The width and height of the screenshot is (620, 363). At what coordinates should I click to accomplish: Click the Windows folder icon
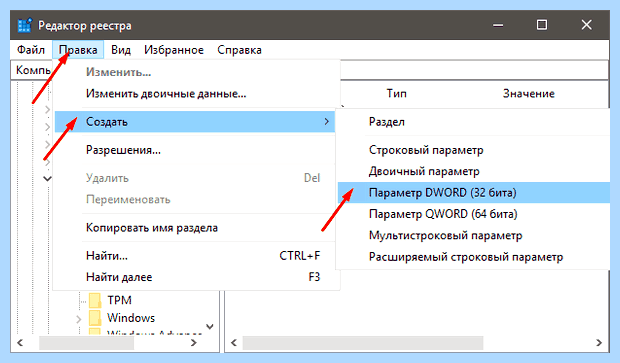95,318
